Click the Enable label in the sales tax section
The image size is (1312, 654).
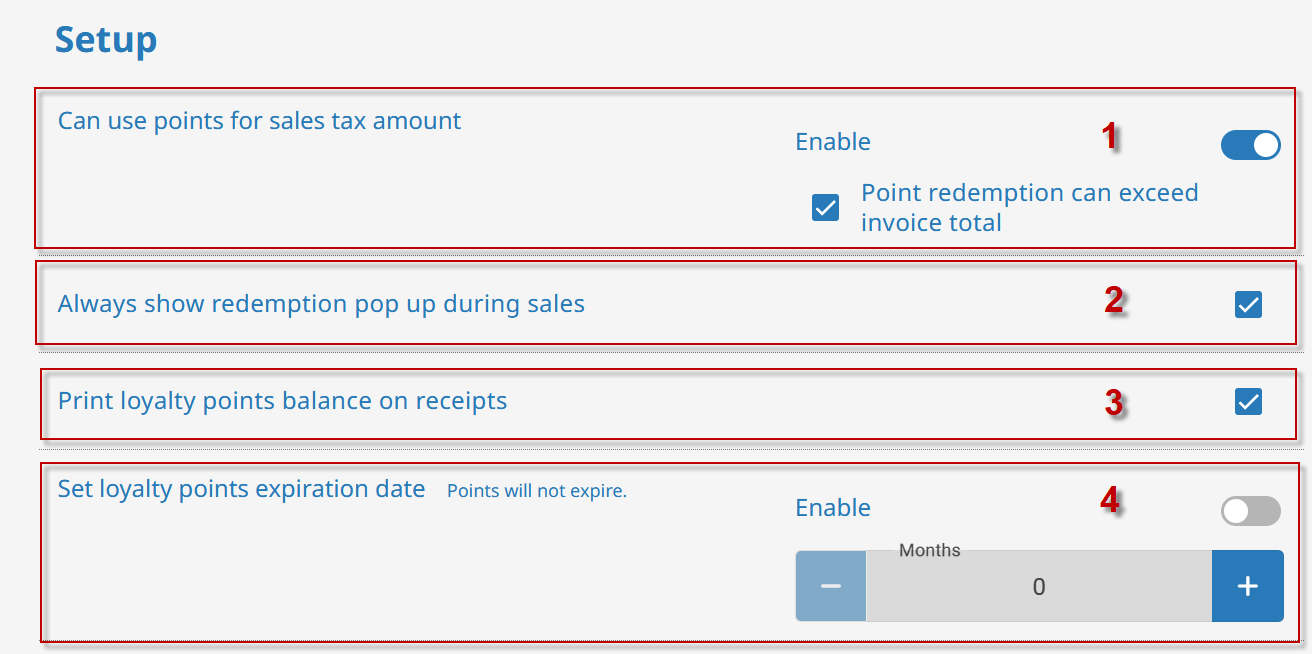pos(832,142)
